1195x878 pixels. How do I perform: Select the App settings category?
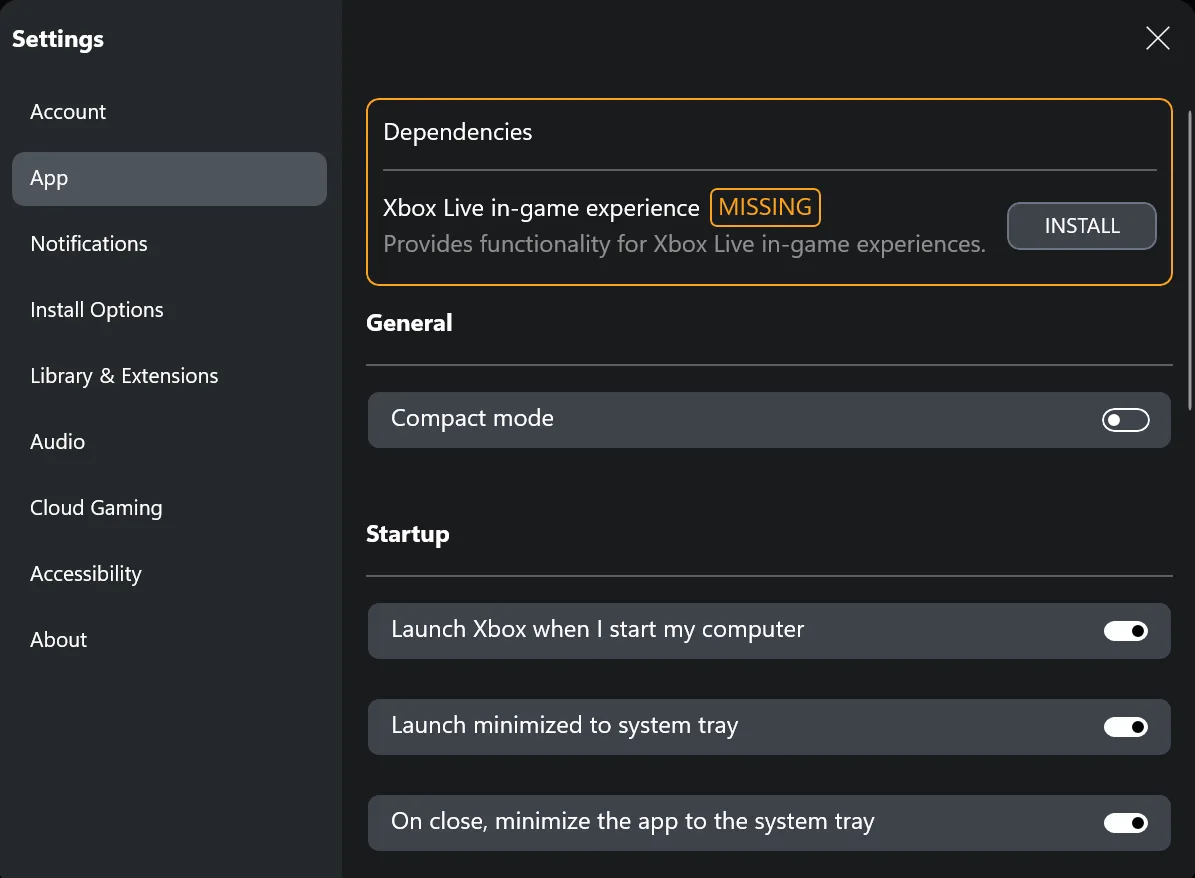tap(168, 179)
